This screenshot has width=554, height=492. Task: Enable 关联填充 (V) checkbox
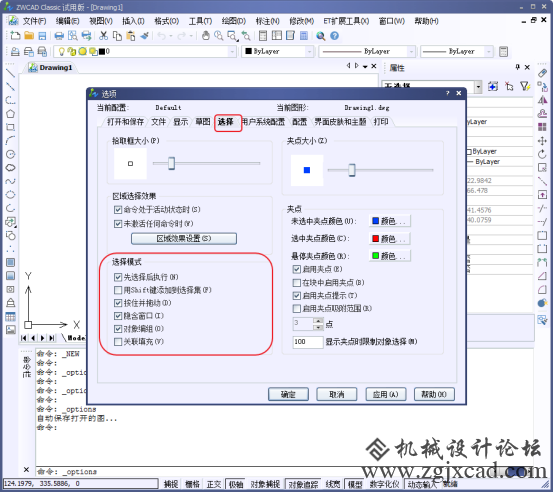(118, 342)
